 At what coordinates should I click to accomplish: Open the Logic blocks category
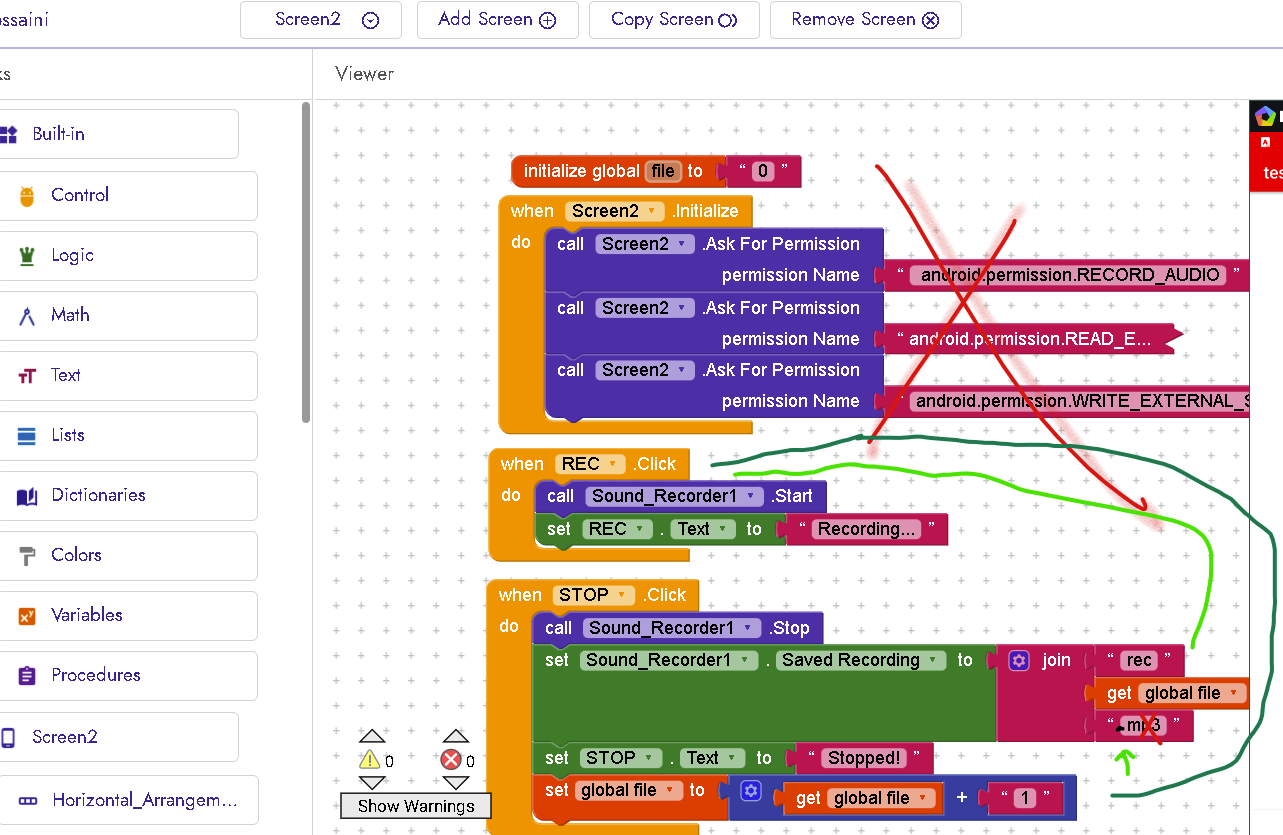pyautogui.click(x=72, y=256)
